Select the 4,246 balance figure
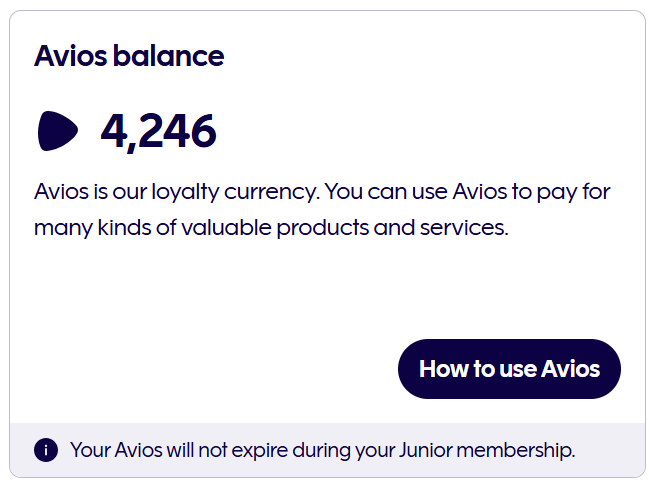This screenshot has height=483, width=649. coord(158,132)
